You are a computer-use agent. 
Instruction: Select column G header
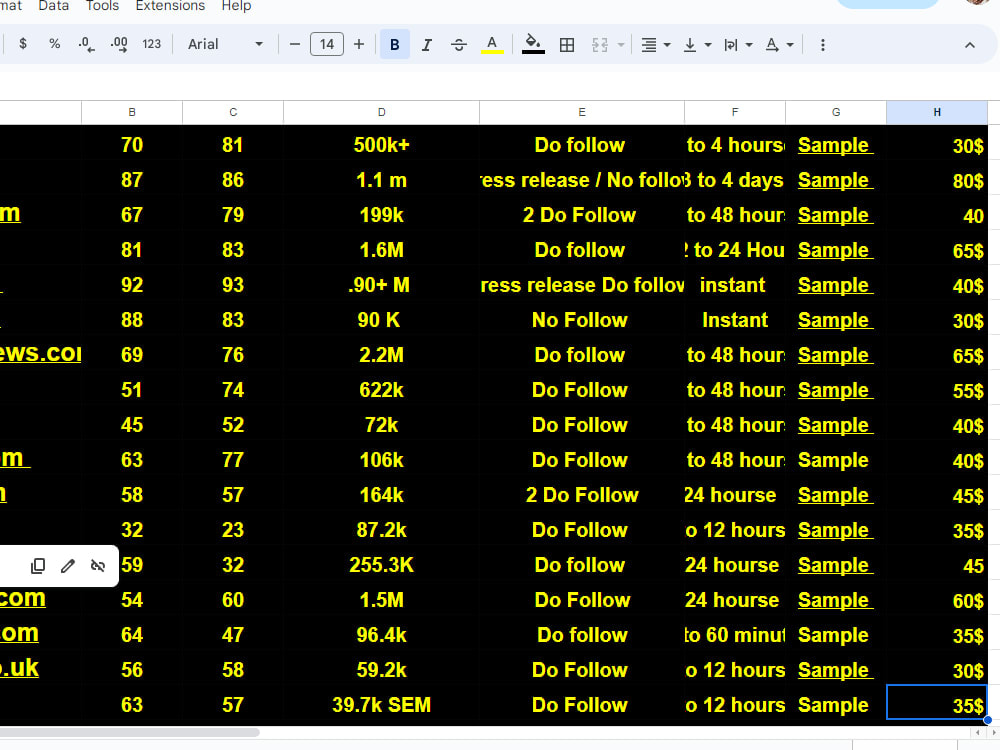(x=836, y=112)
